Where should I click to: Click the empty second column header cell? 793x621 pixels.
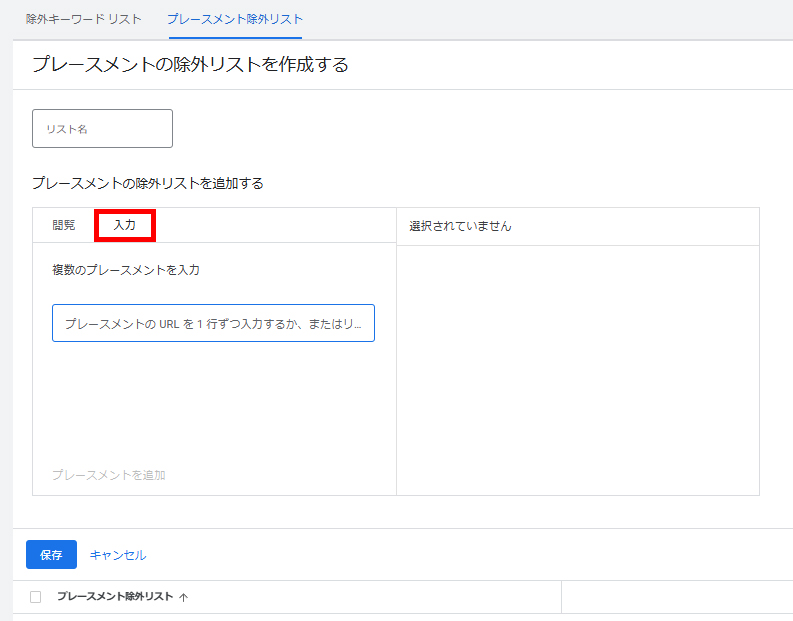tap(676, 597)
